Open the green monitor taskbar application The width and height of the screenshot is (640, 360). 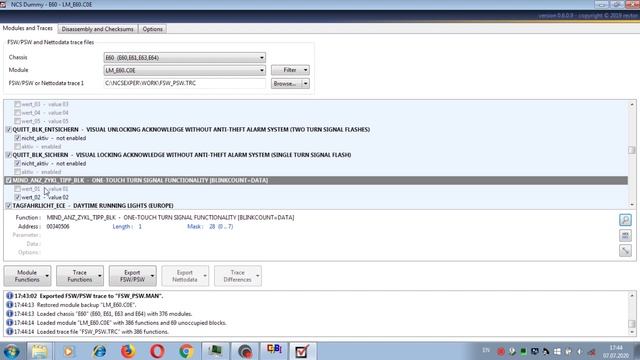click(215, 351)
